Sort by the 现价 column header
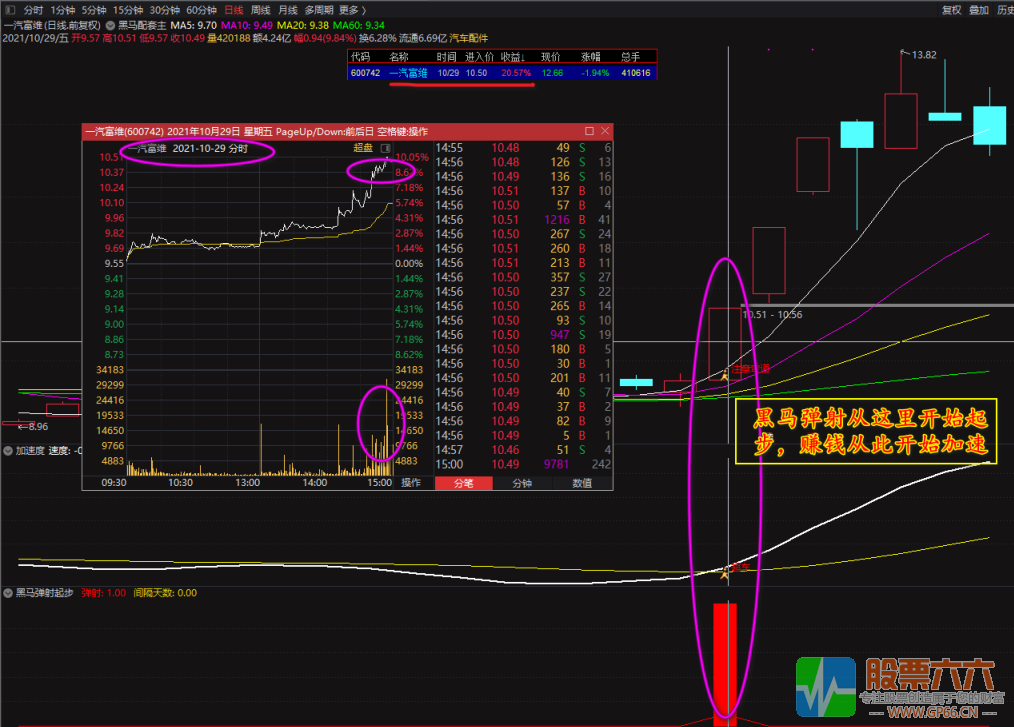Screen dimensions: 1014x727 pyautogui.click(x=550, y=57)
